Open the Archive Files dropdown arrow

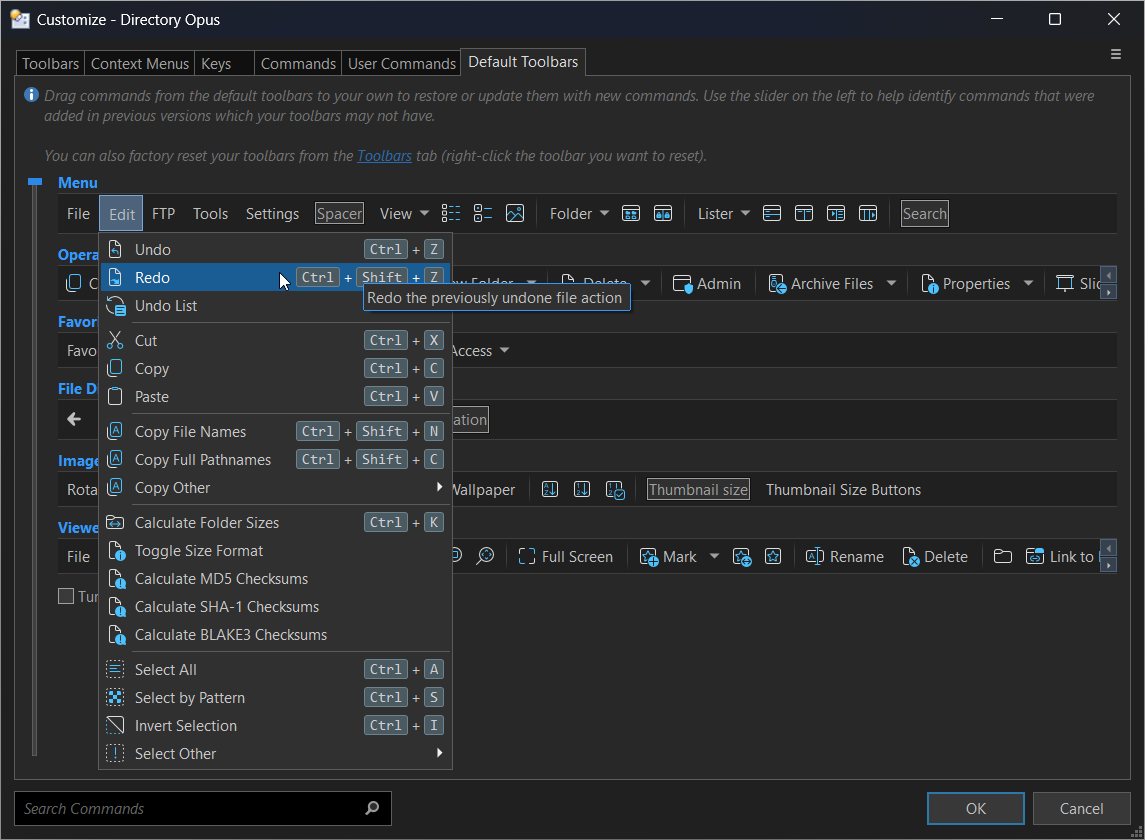click(x=891, y=283)
